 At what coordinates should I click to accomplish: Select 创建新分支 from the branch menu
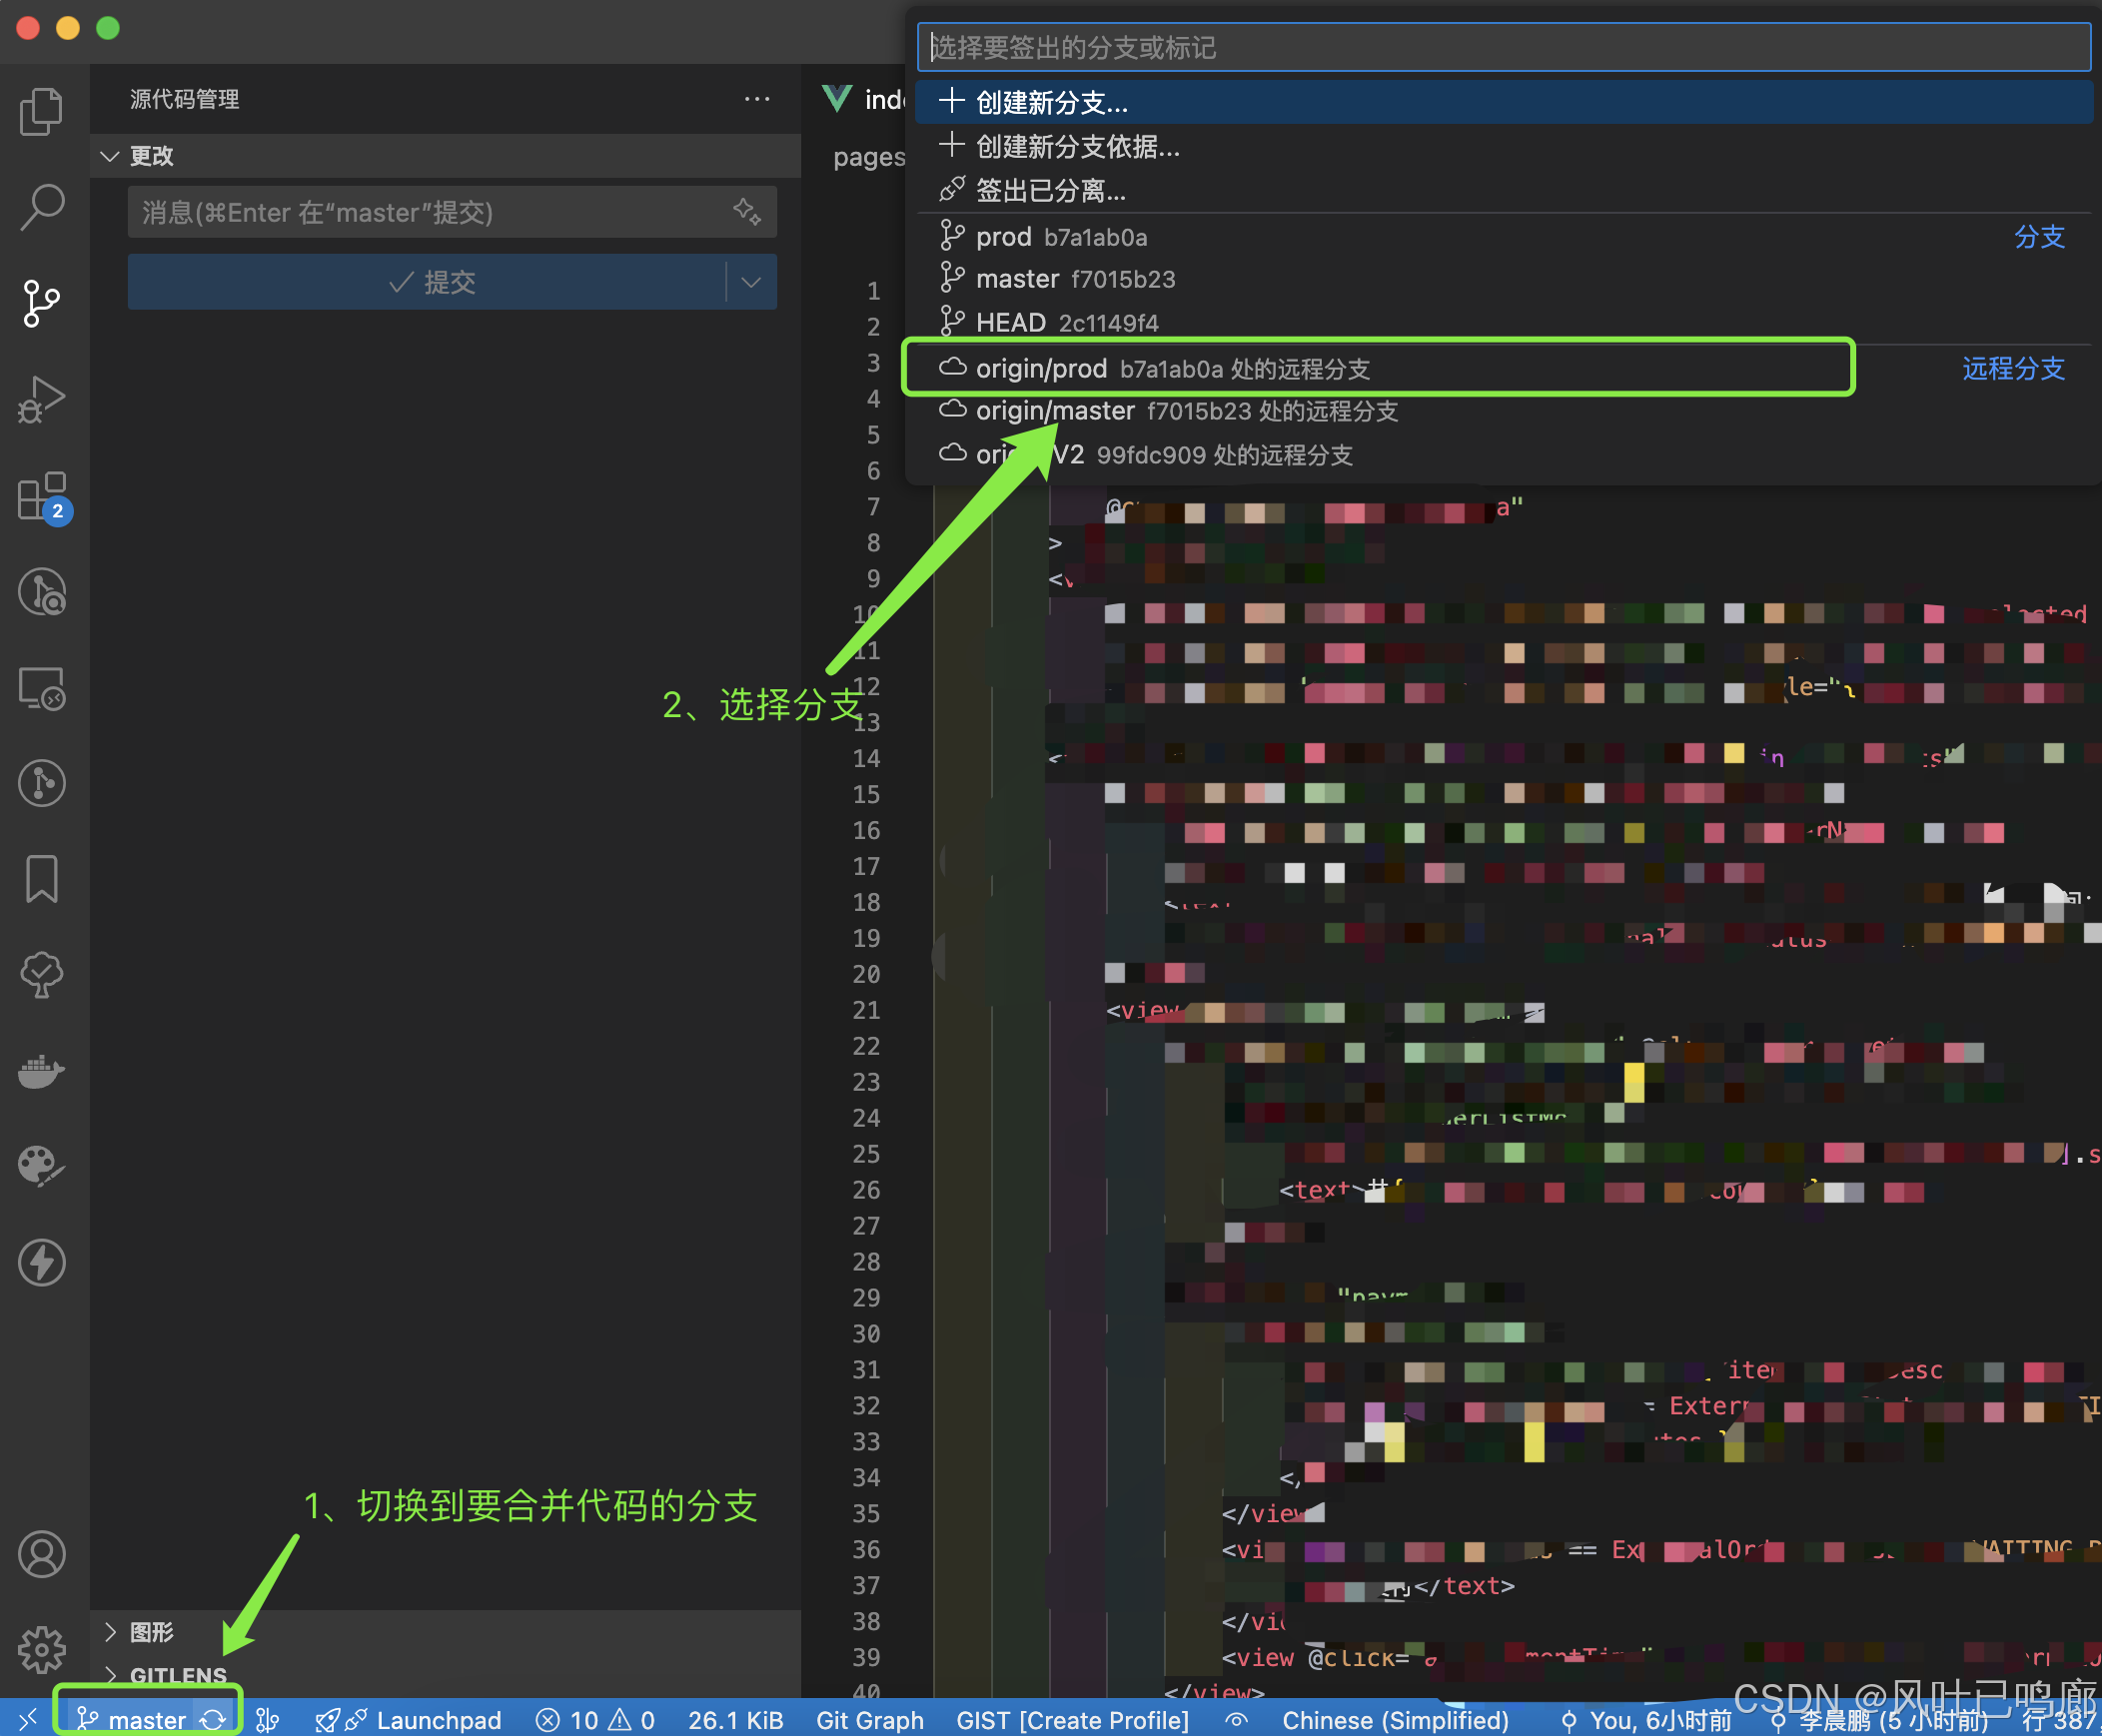1052,101
